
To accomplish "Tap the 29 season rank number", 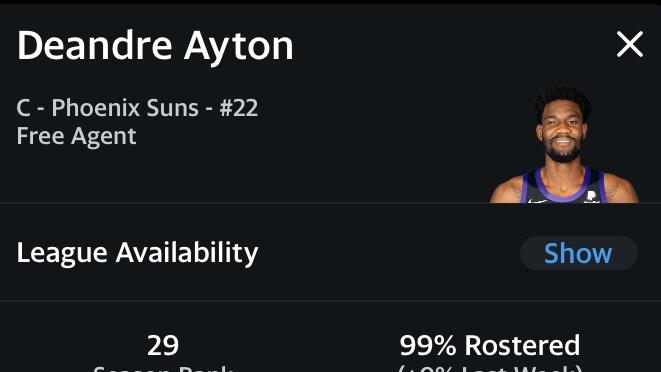I will (x=163, y=345).
